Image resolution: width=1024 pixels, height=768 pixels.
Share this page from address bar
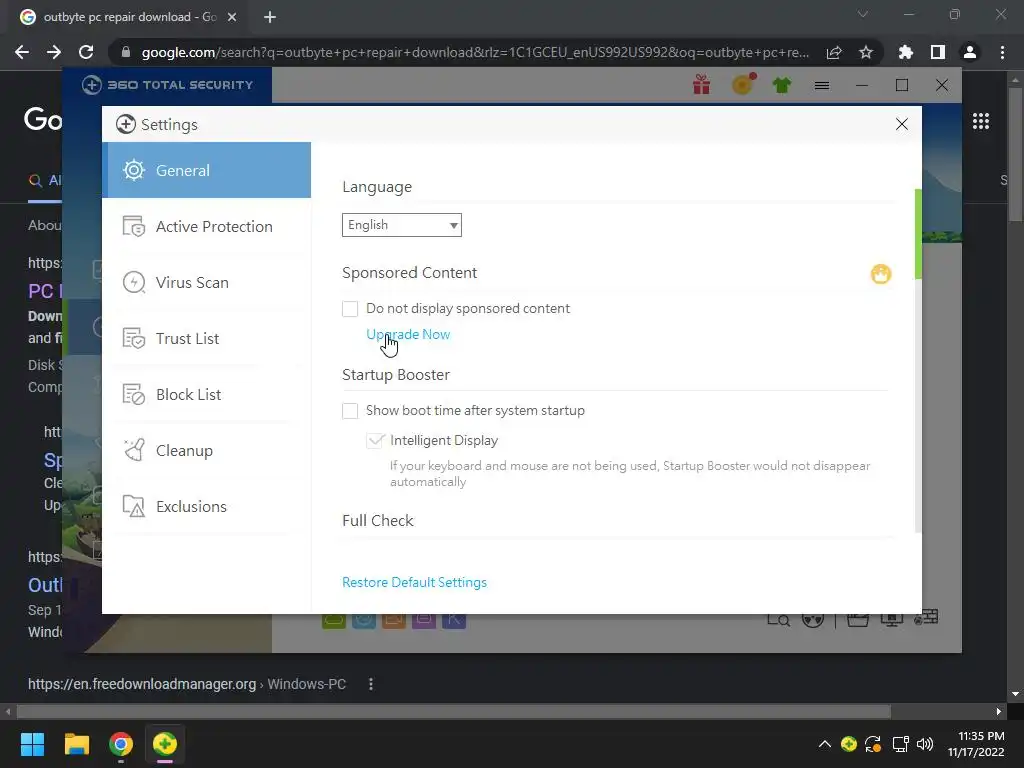[834, 53]
